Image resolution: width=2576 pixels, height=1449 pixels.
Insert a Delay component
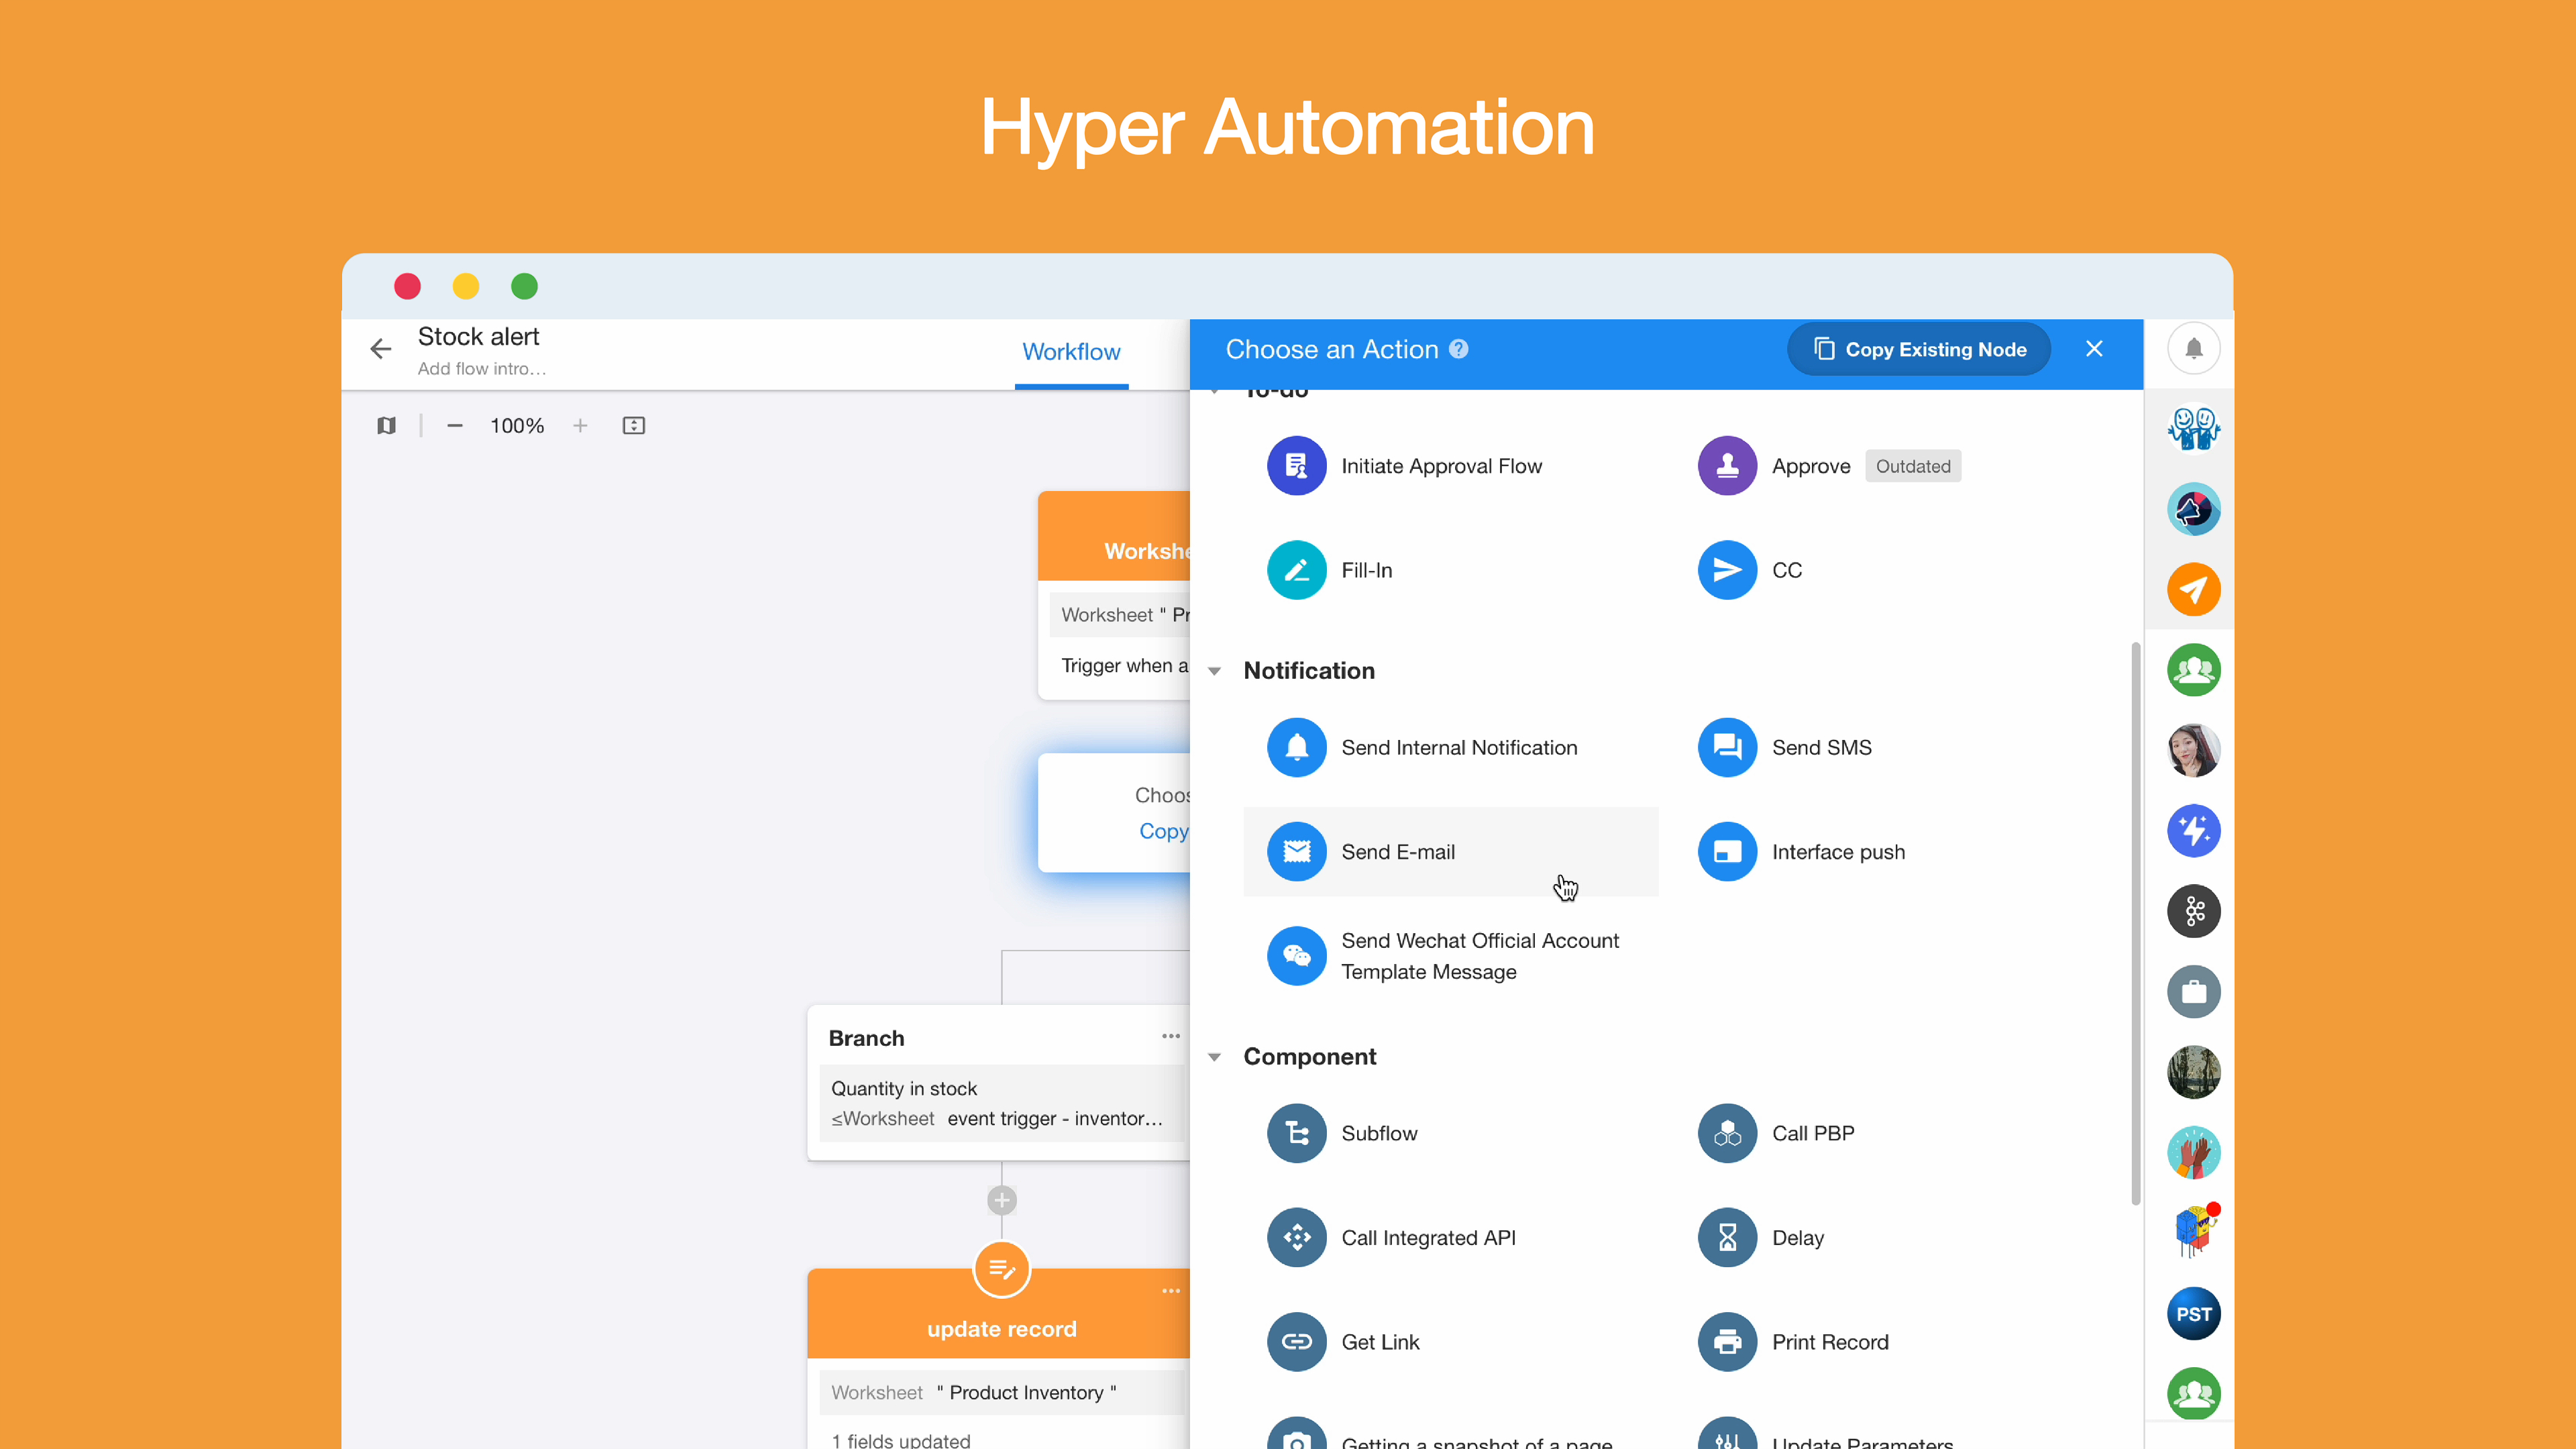(1798, 1237)
